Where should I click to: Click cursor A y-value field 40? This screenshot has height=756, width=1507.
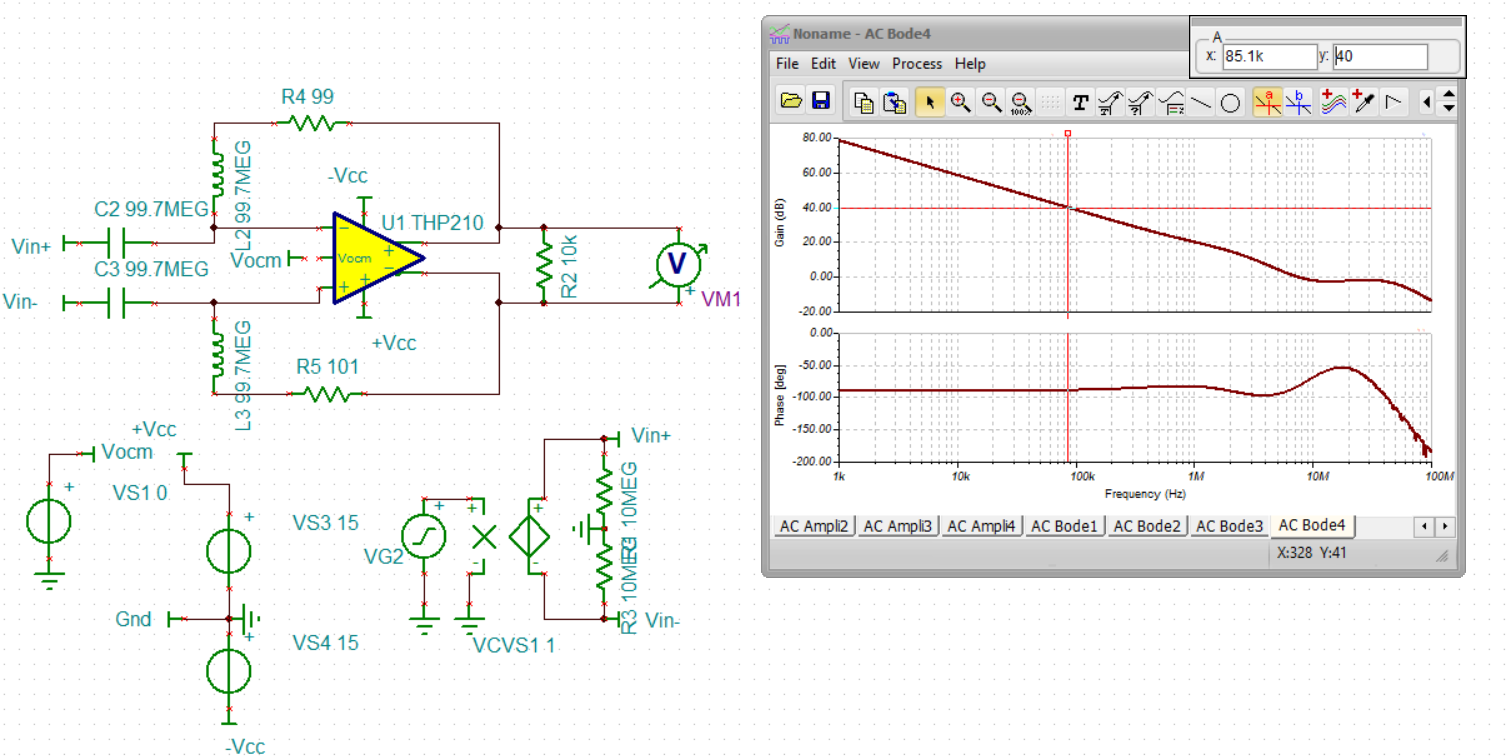(x=1380, y=57)
